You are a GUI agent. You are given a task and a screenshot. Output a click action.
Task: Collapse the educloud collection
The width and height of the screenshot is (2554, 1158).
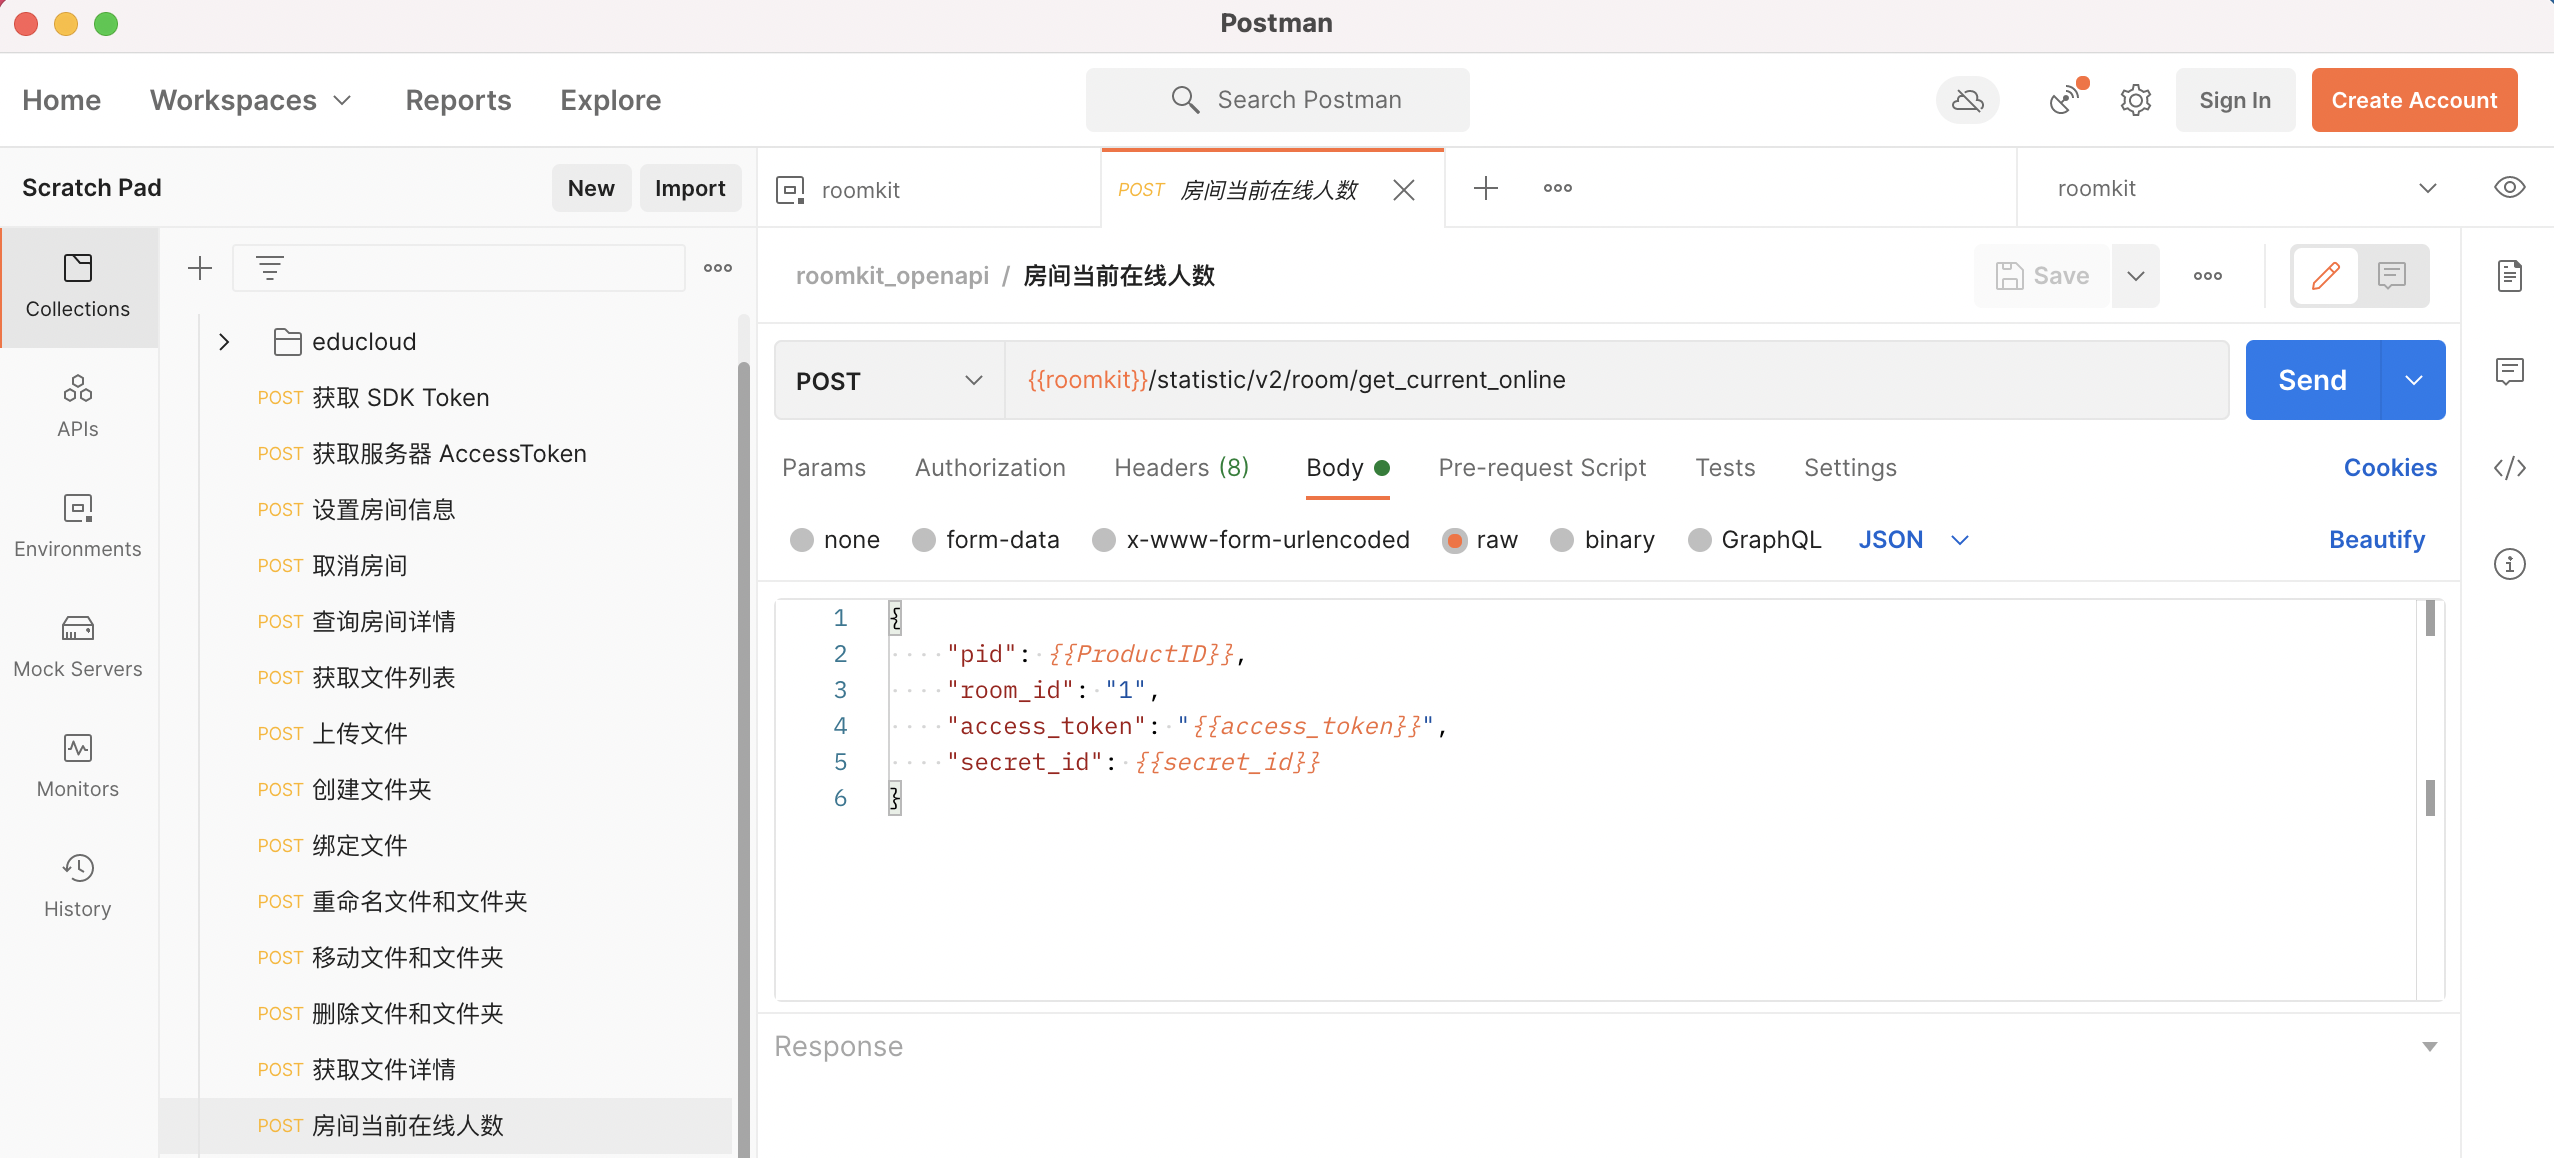[224, 341]
